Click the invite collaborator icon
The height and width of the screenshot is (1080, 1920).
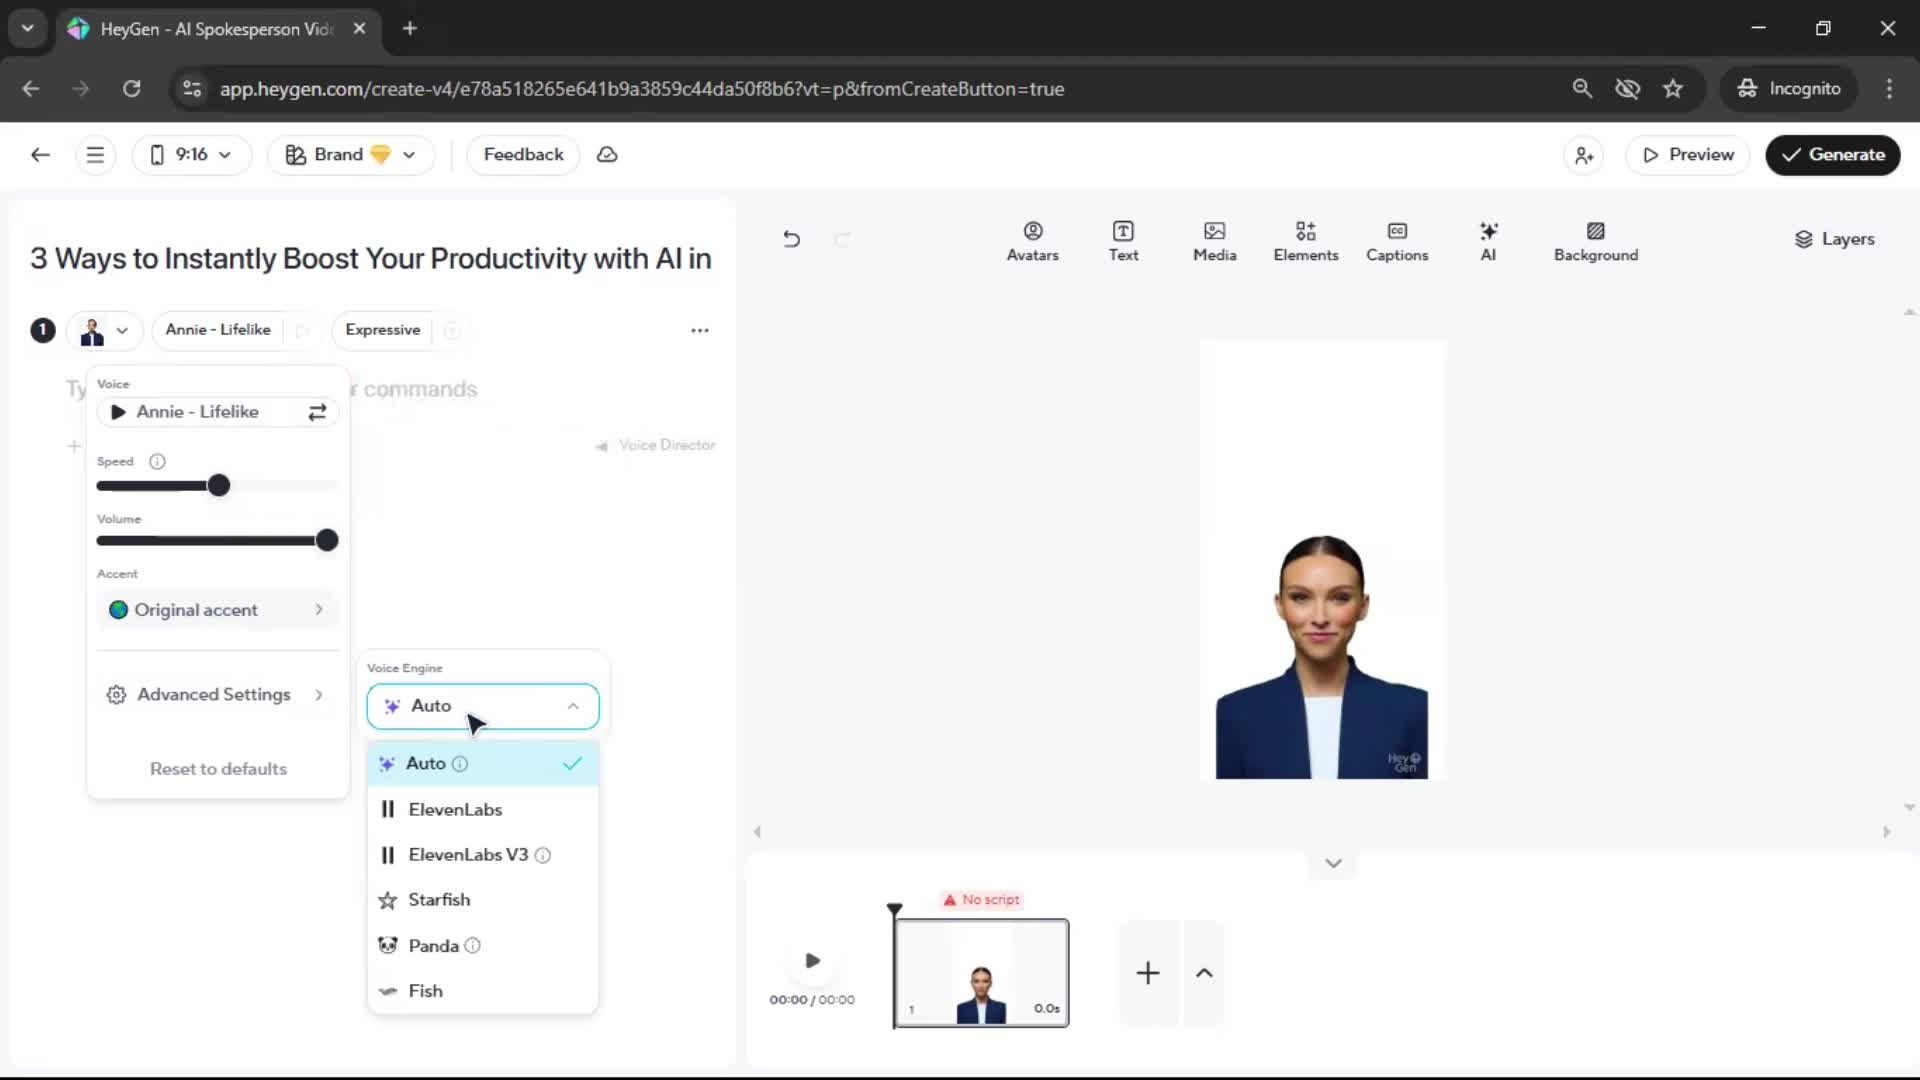click(1584, 155)
